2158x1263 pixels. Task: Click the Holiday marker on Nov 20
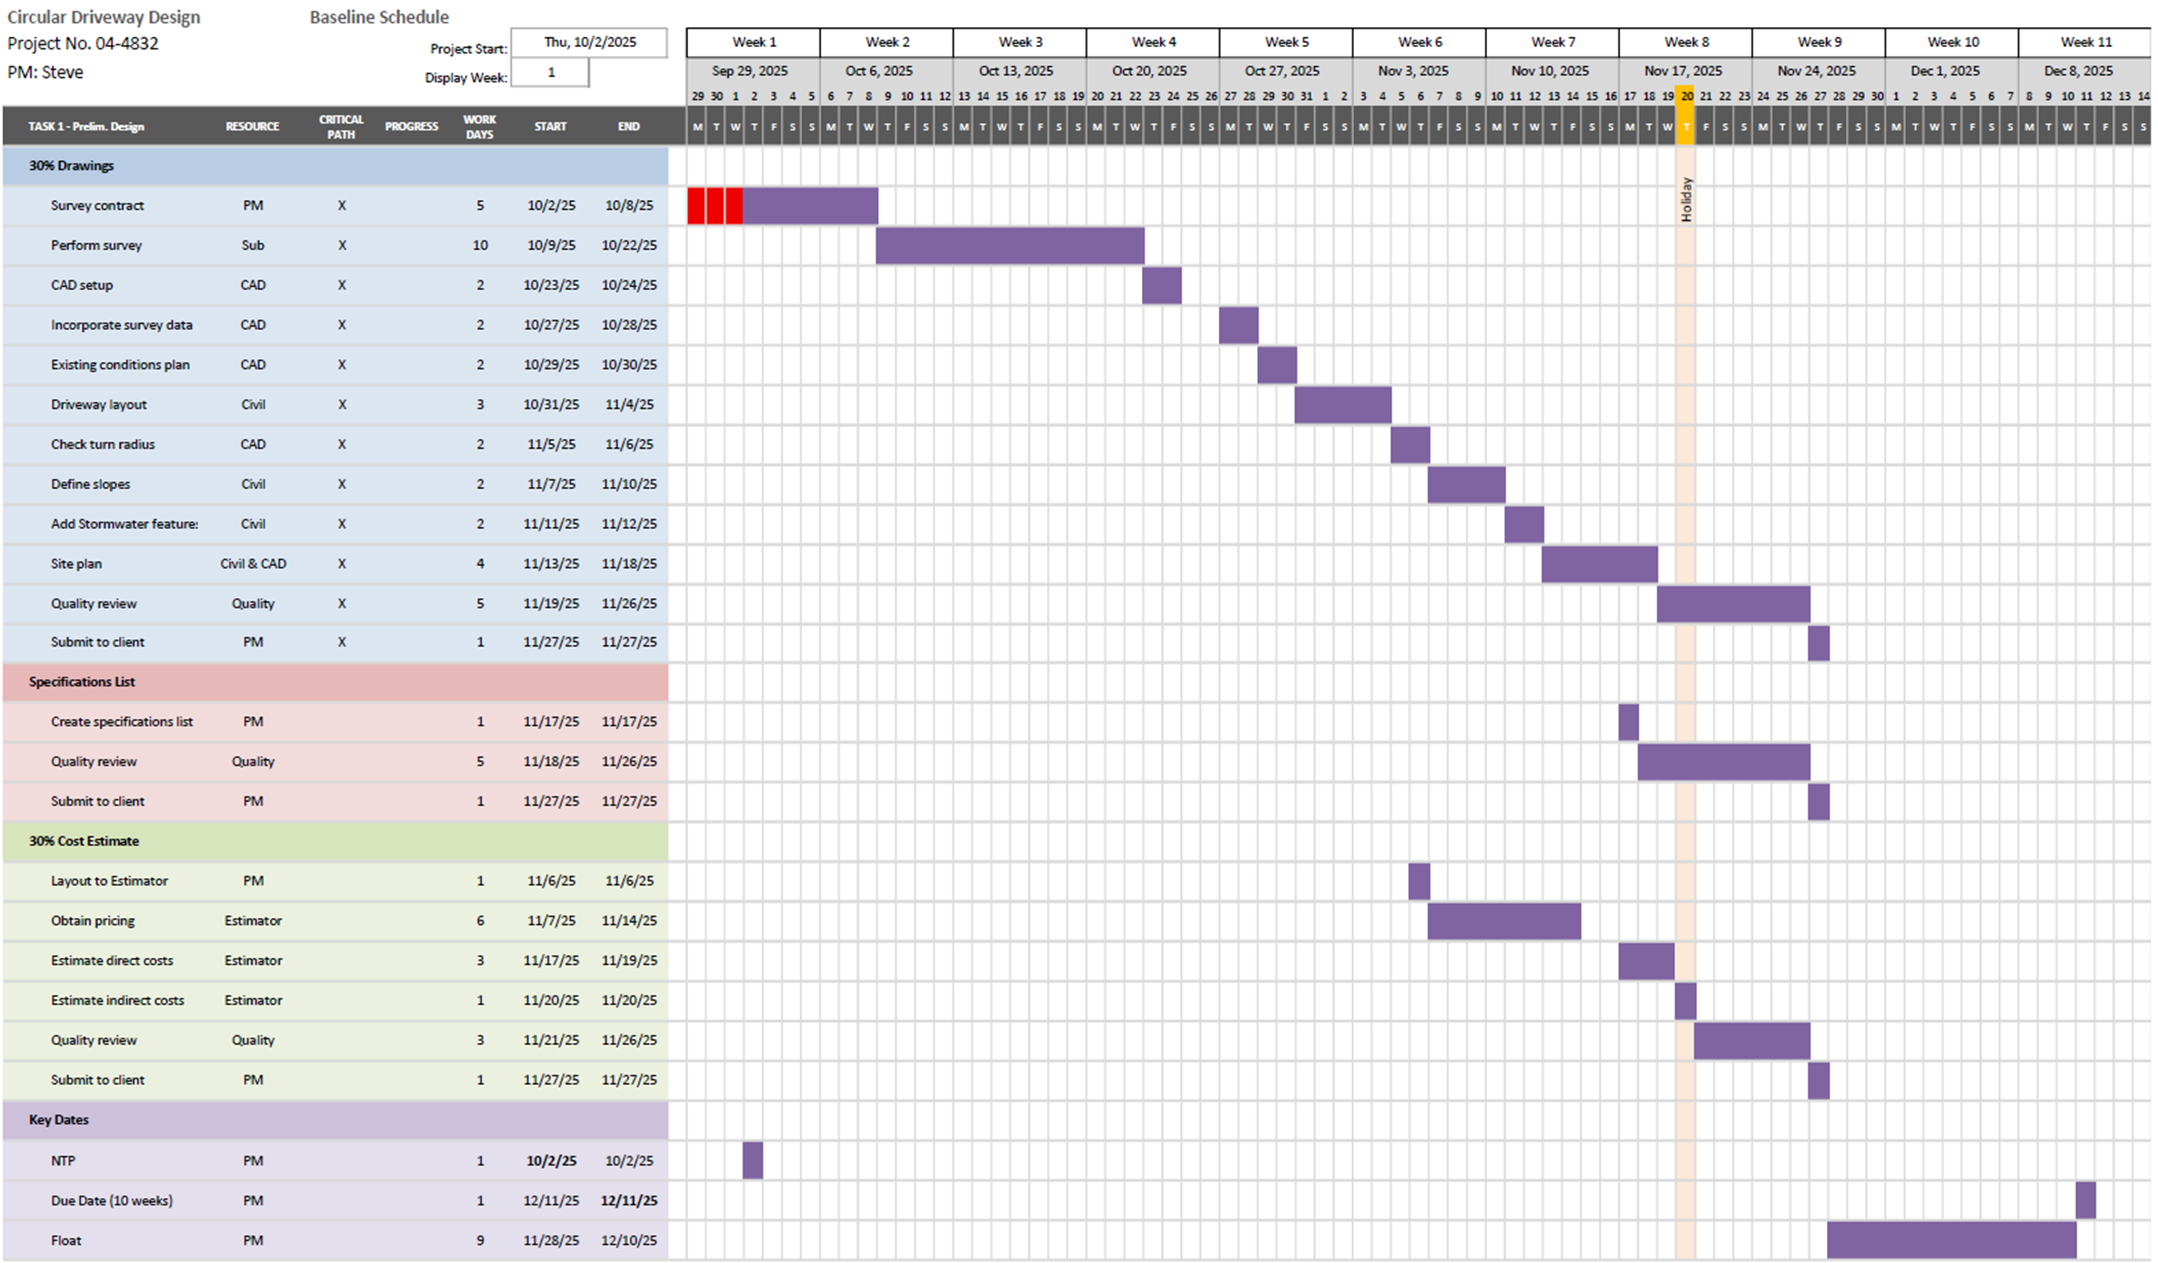click(x=1686, y=200)
